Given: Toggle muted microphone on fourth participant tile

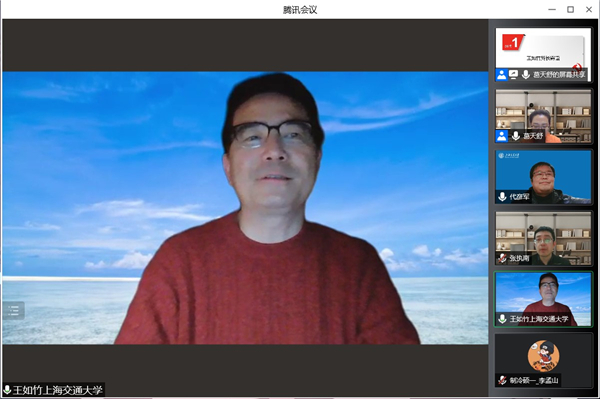Looking at the screenshot, I should point(502,258).
